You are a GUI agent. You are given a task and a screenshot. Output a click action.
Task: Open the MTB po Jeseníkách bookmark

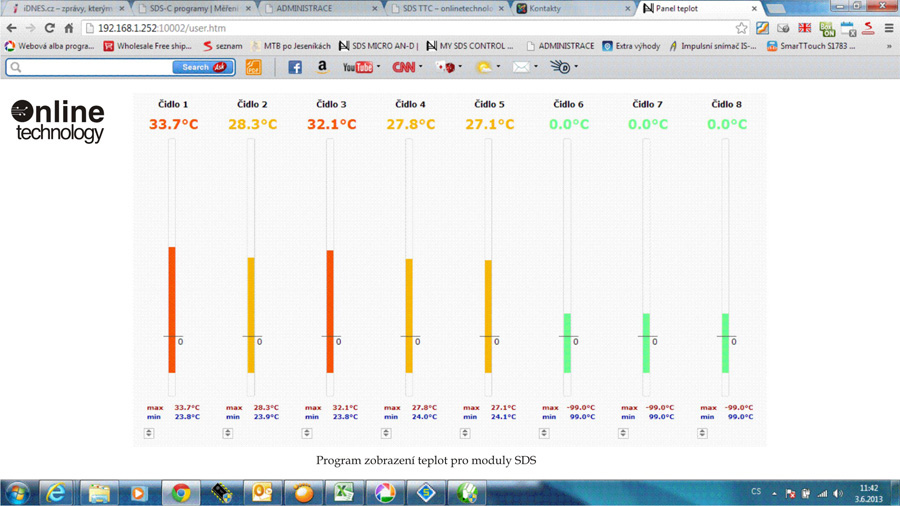coord(292,46)
